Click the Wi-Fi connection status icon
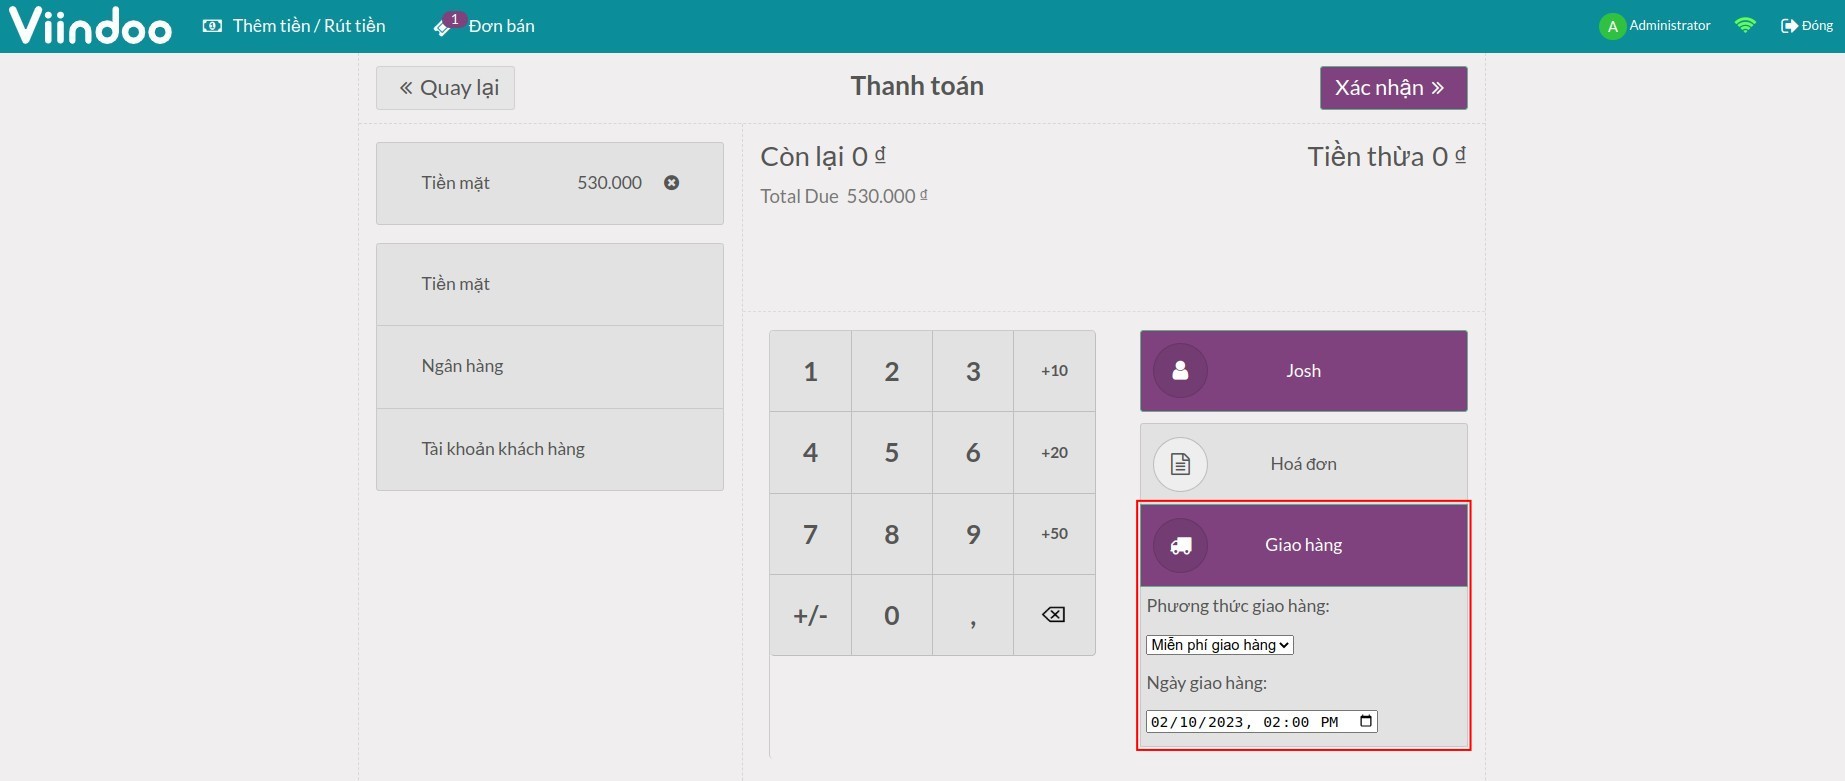Screen dimensions: 1845x781 coord(1745,26)
